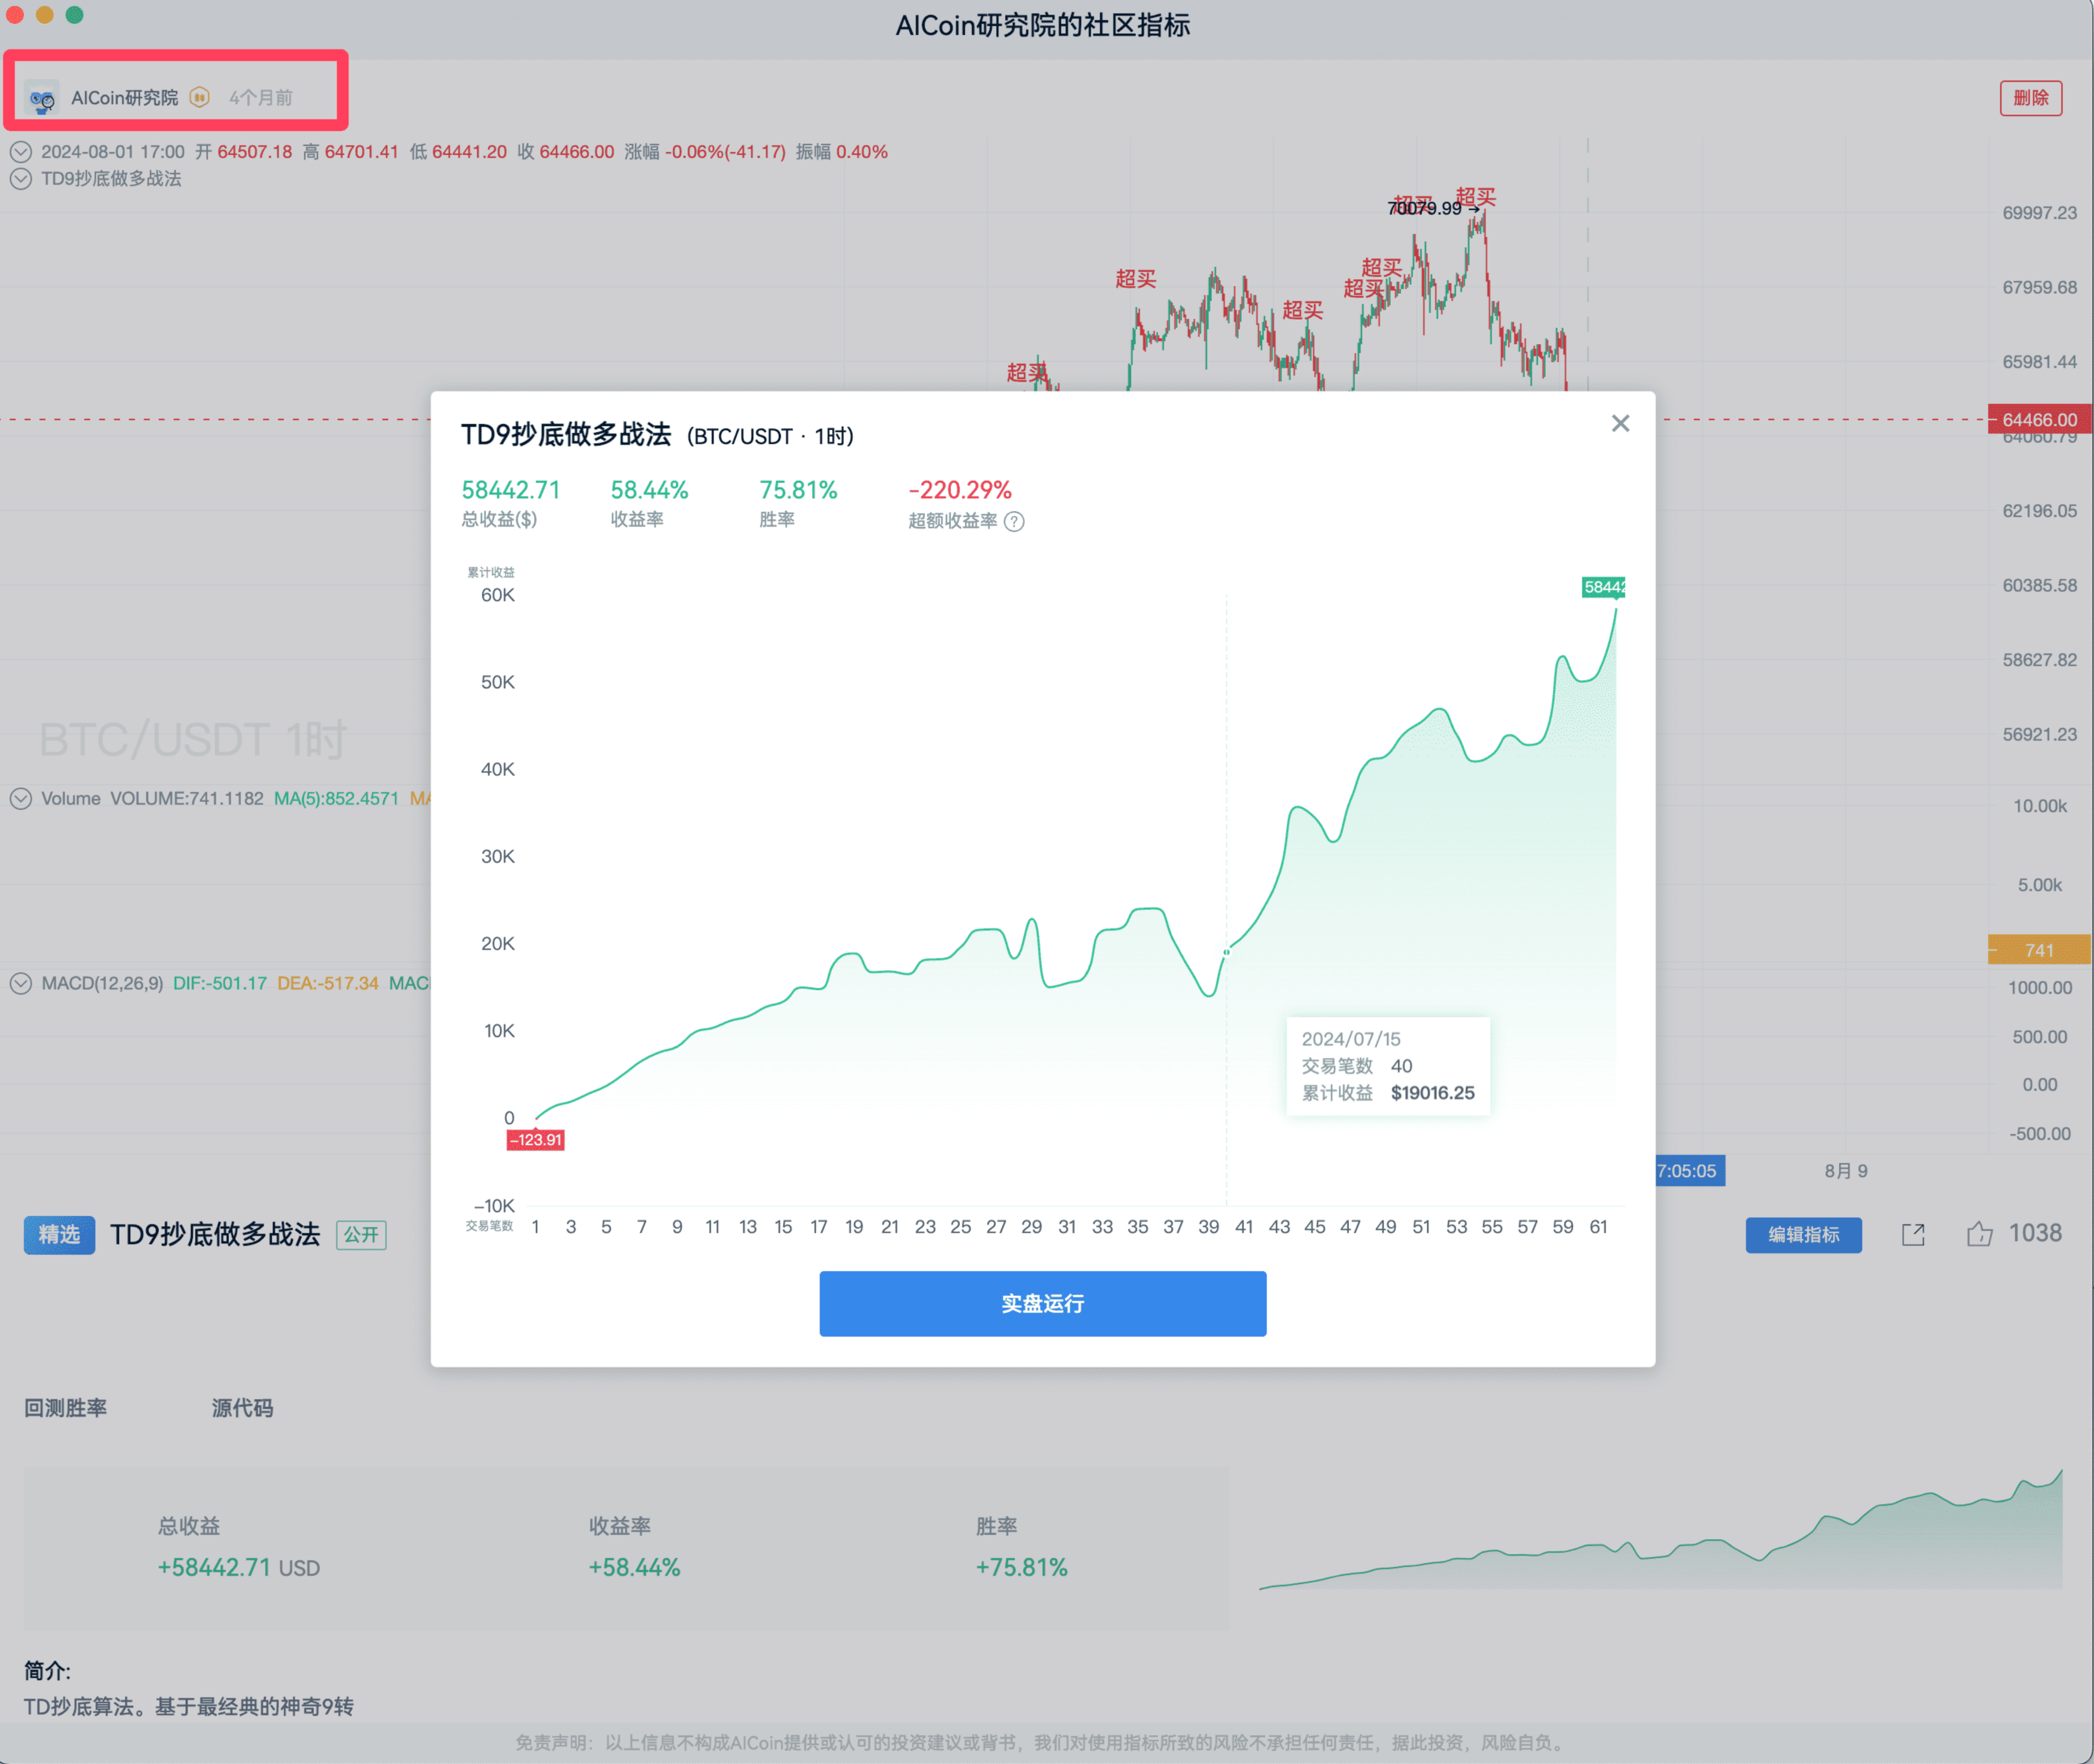Click the TD抄底算法 description text

(189, 1706)
